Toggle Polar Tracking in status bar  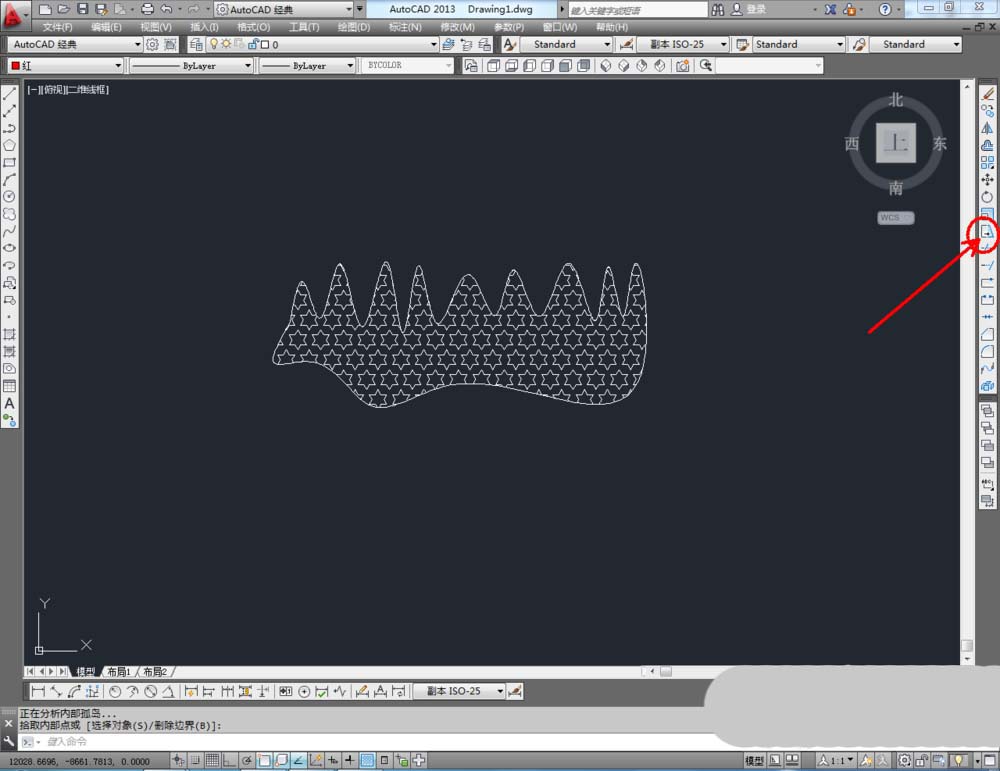[x=246, y=760]
